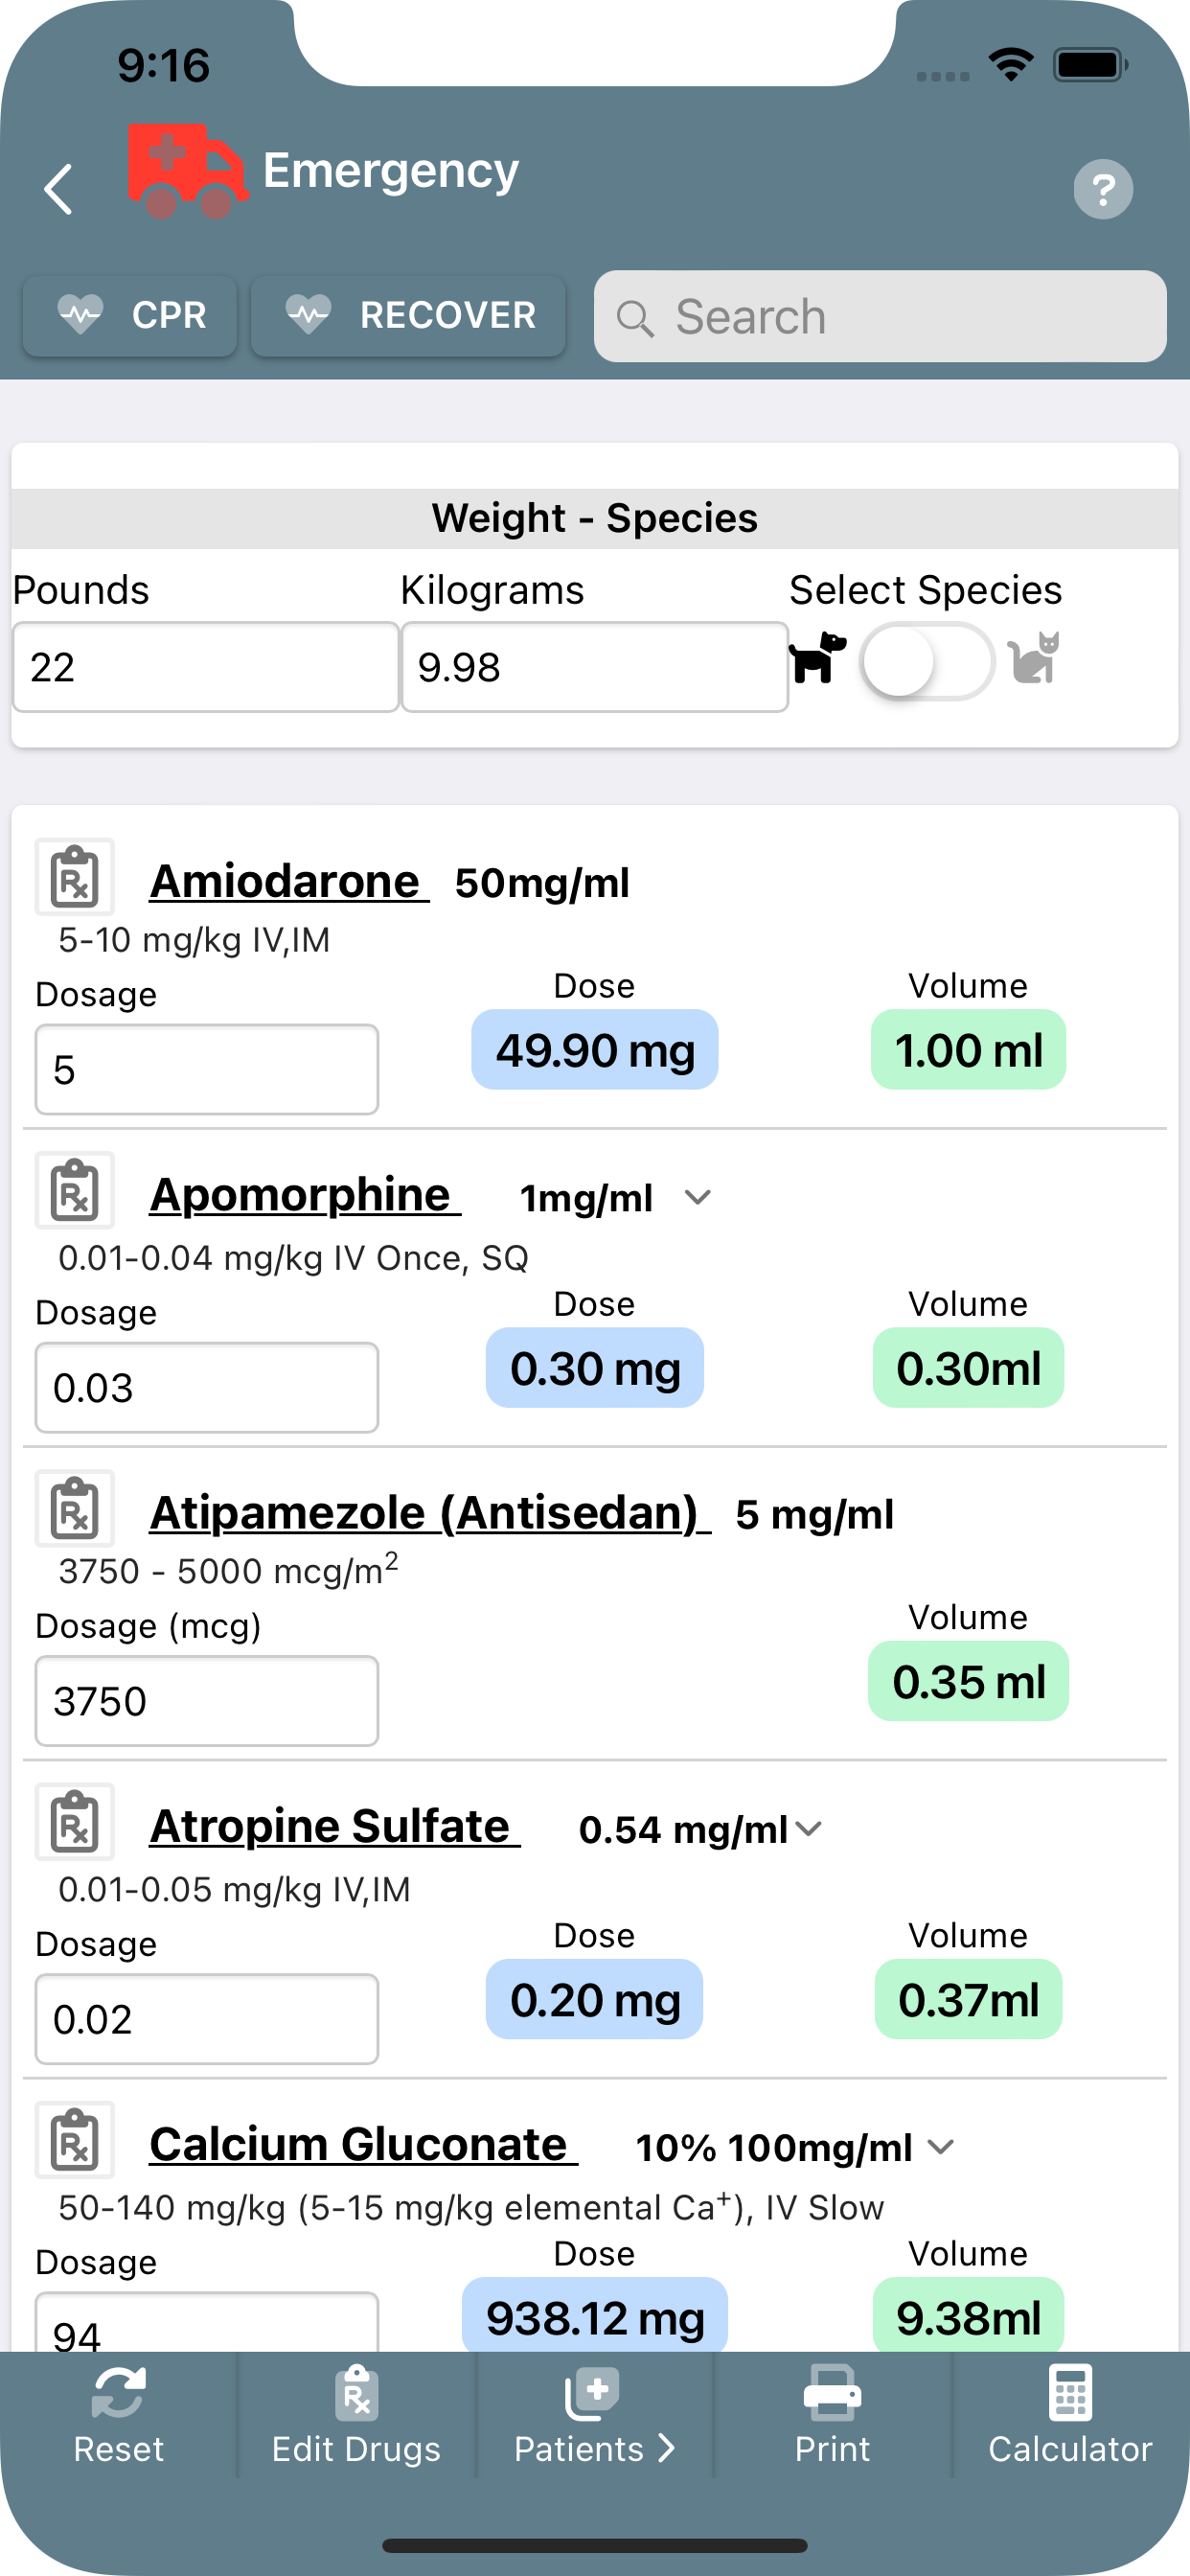
Task: Tap the Rx clipboard icon beside Amiodarone
Action: tap(75, 877)
